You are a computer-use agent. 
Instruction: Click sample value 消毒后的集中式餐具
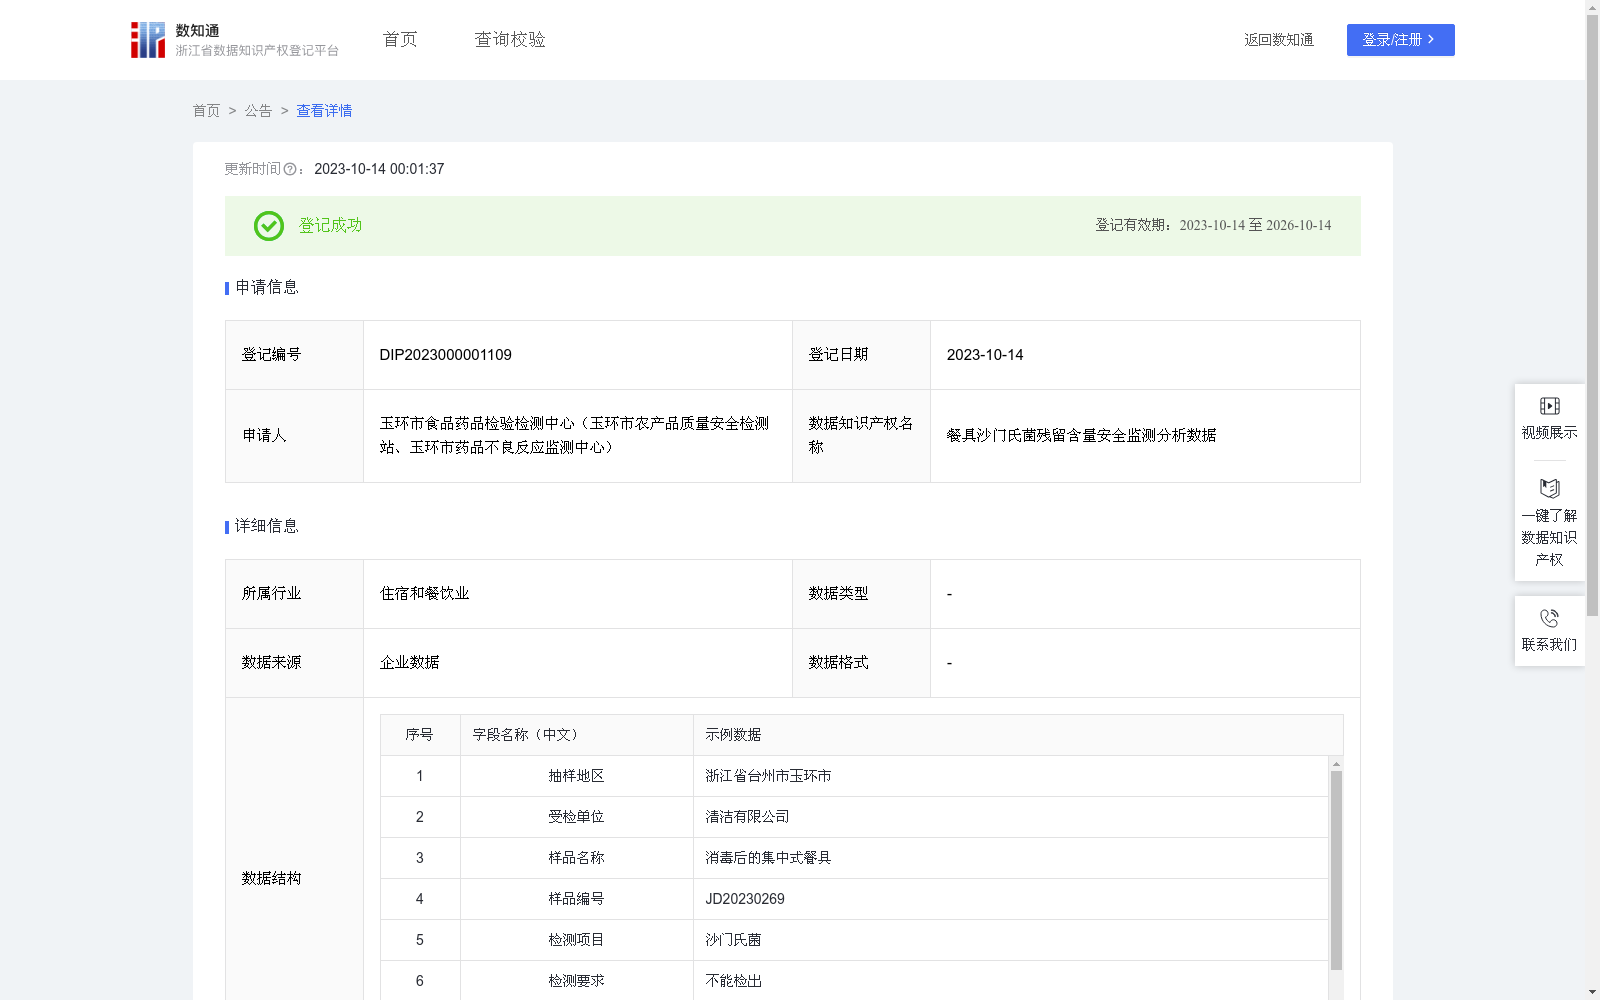click(769, 858)
